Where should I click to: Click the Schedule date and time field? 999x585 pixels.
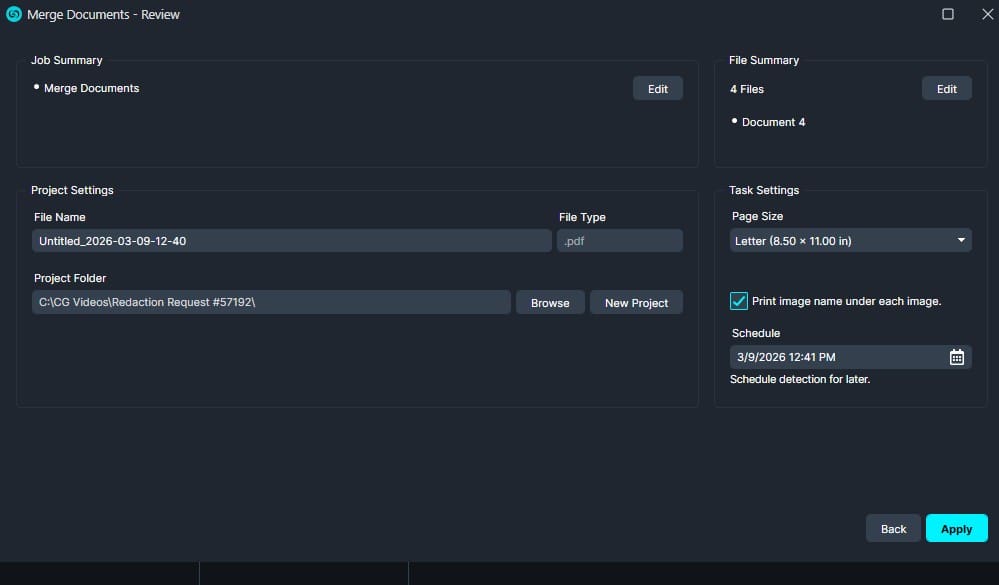point(830,357)
